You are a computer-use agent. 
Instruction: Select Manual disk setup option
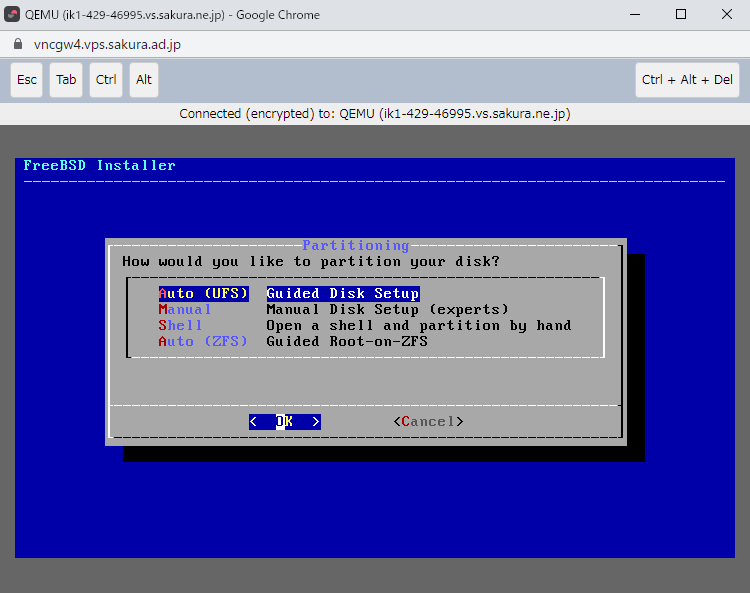click(x=185, y=310)
